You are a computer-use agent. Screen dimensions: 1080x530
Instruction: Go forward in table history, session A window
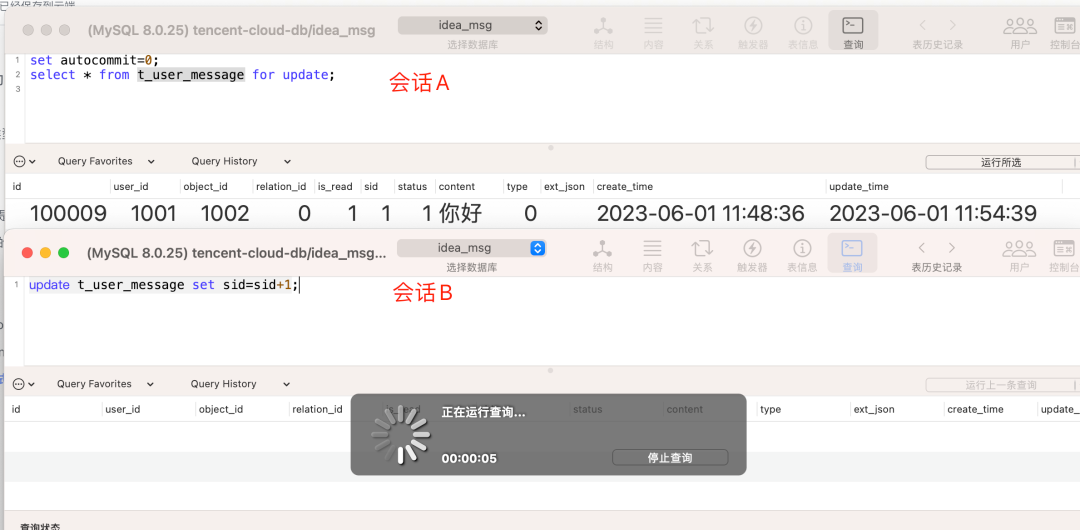[x=953, y=26]
